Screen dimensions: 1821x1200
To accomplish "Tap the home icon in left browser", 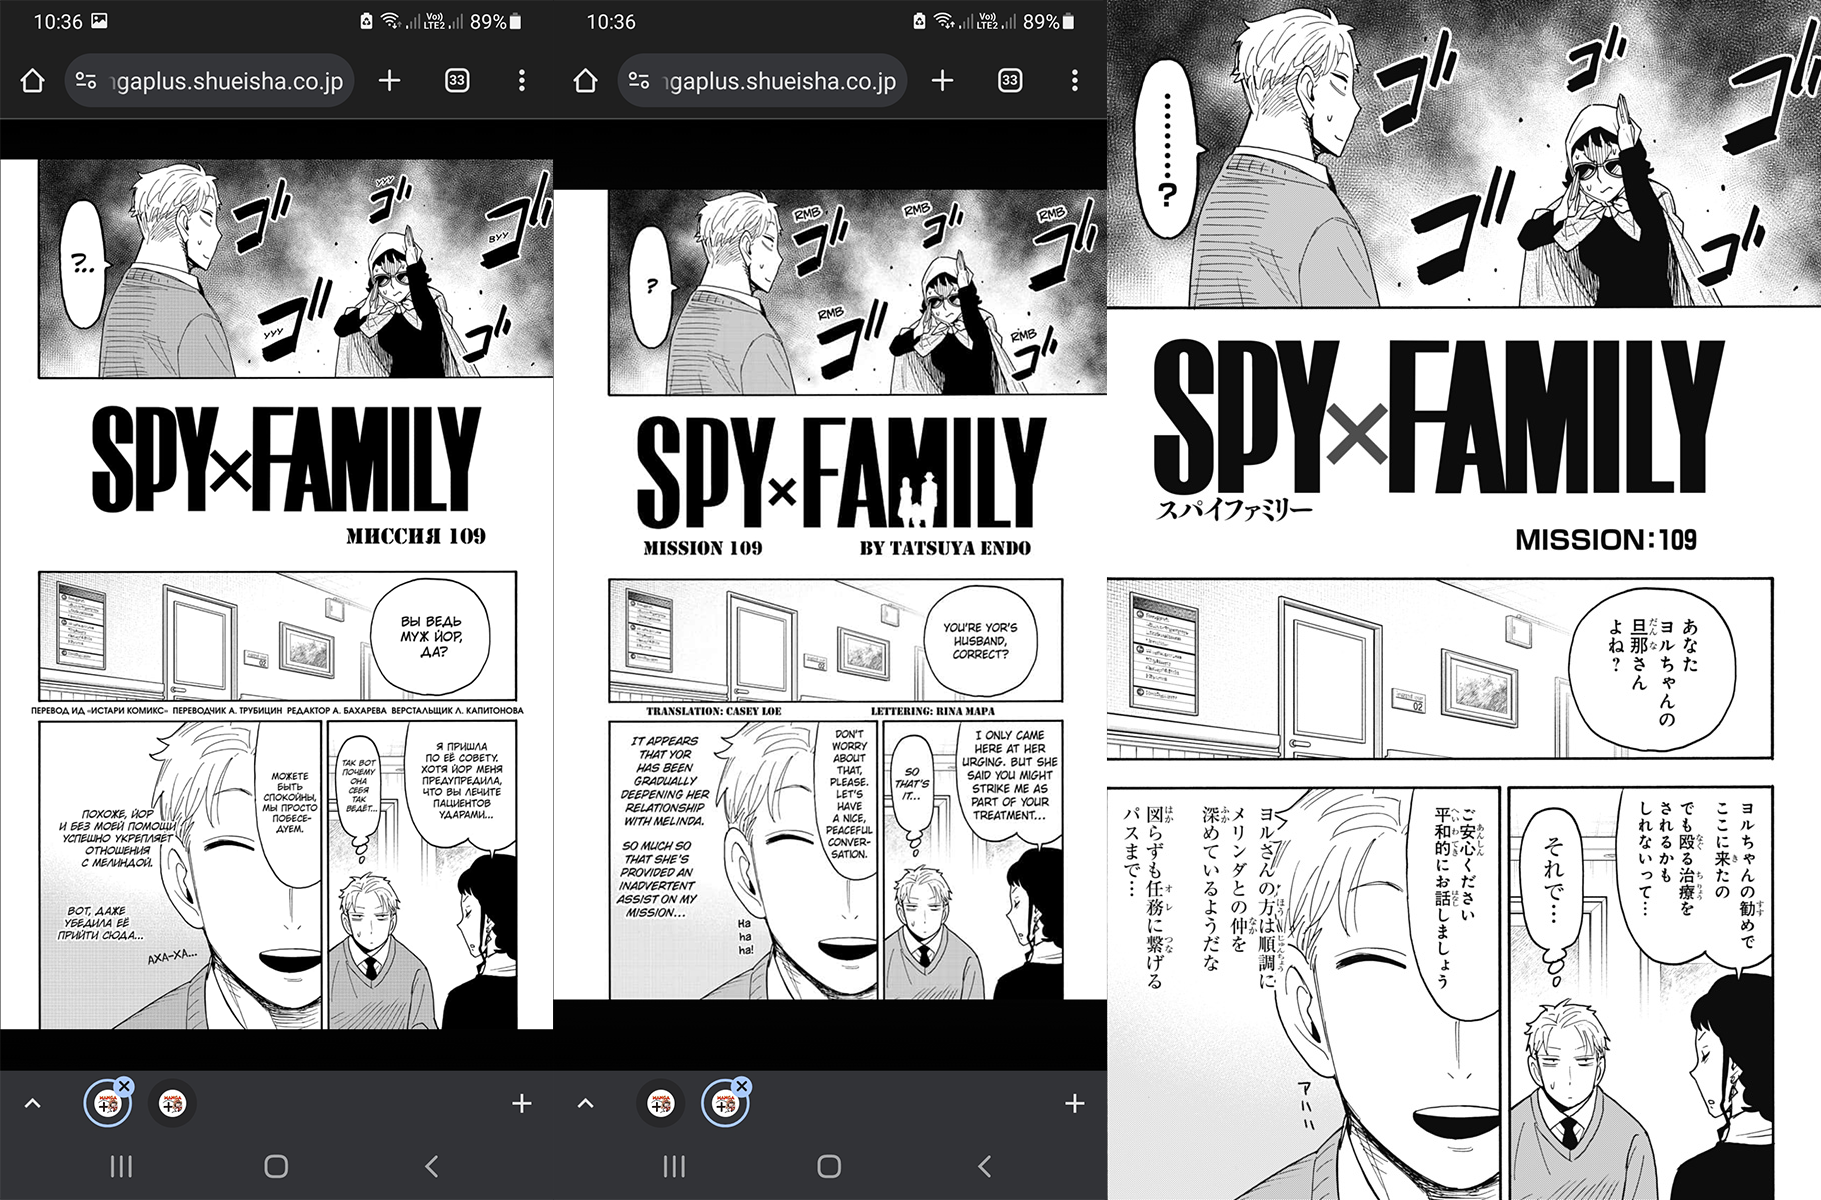I will point(32,81).
